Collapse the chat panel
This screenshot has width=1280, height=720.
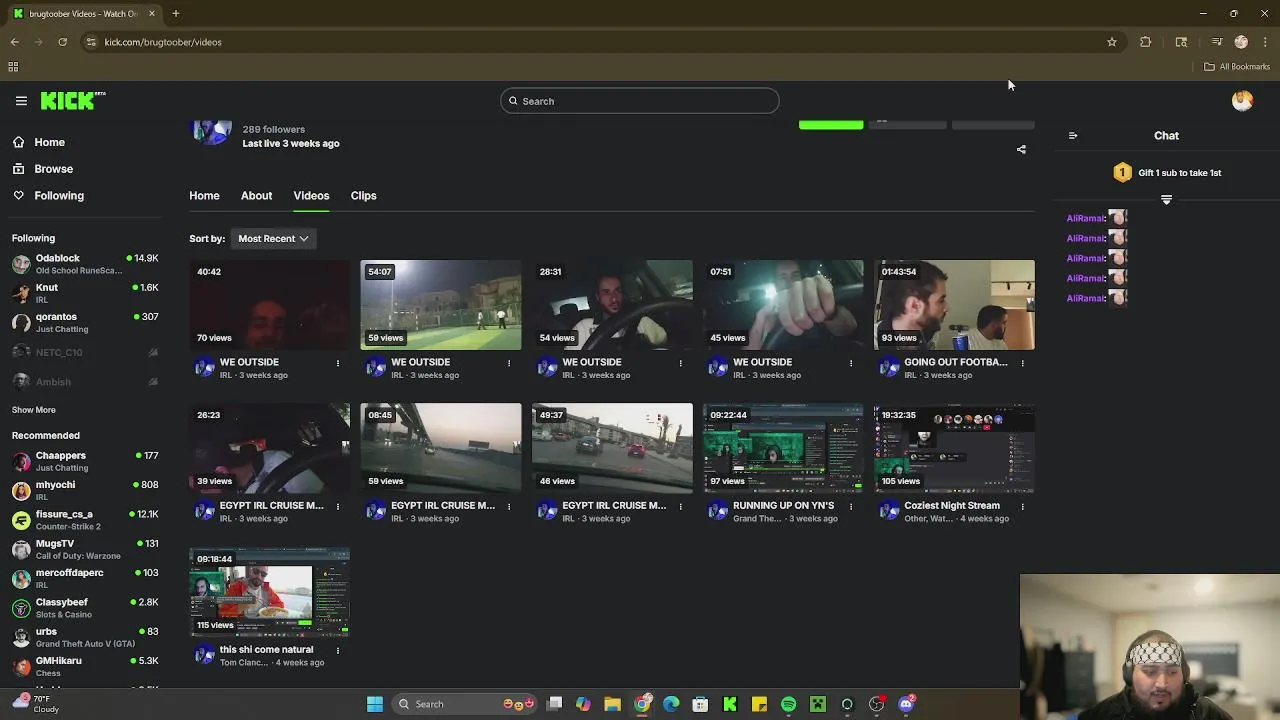tap(1073, 136)
